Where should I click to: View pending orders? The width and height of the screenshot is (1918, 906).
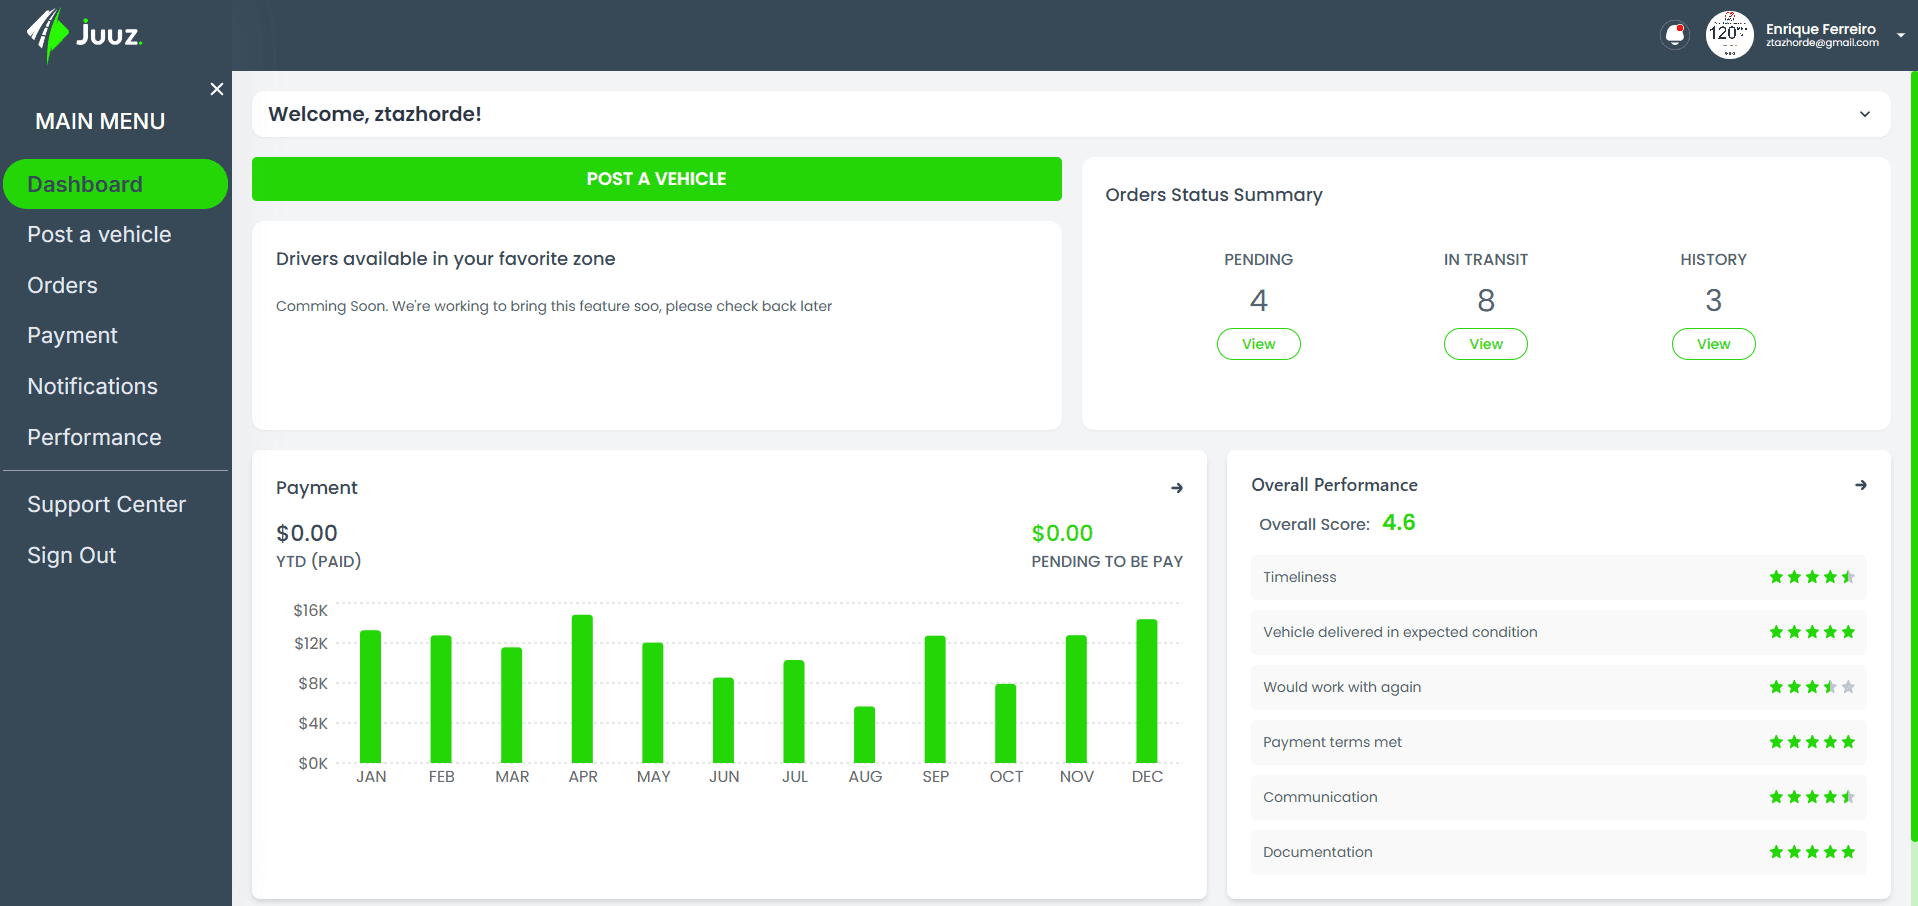(1258, 344)
